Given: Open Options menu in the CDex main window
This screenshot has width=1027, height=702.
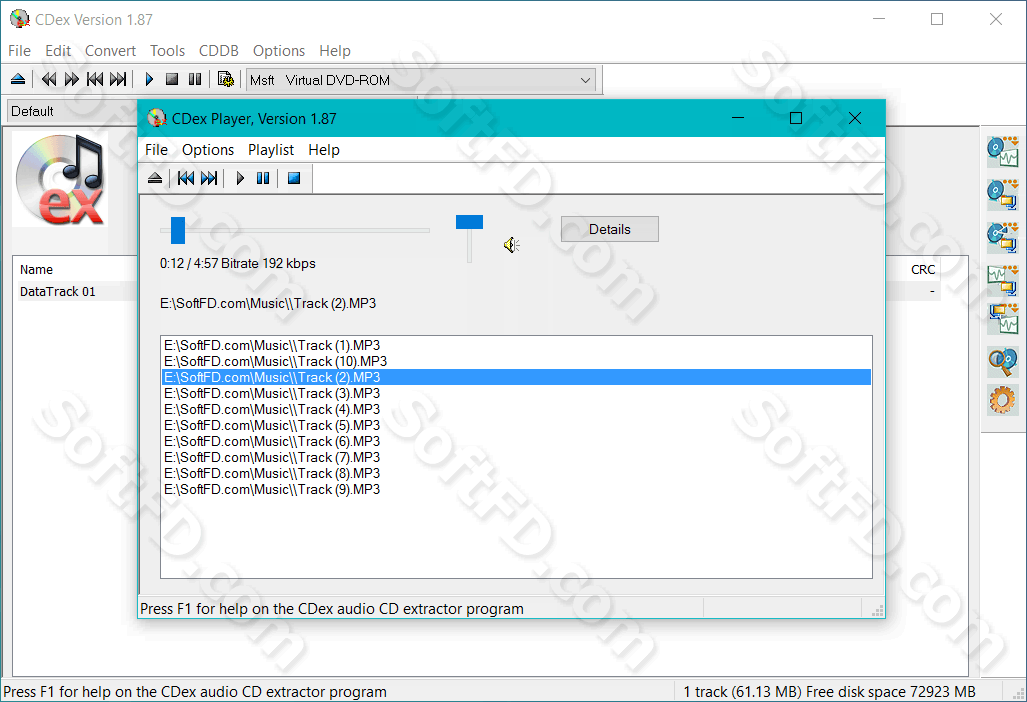Looking at the screenshot, I should coord(279,51).
